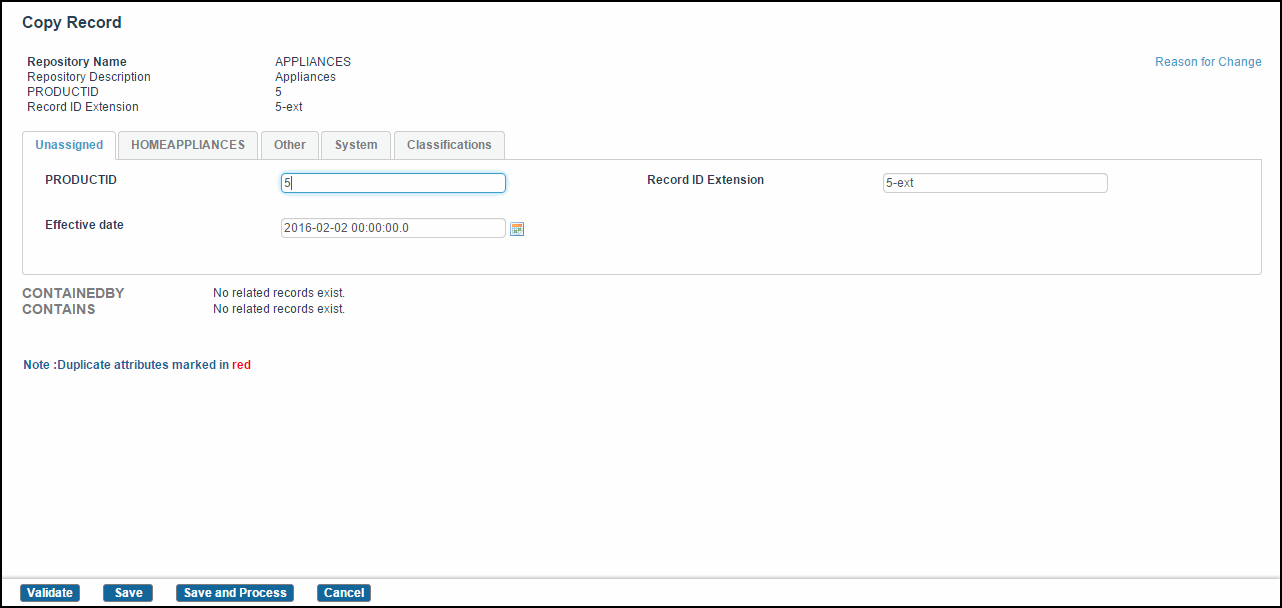The height and width of the screenshot is (608, 1282).
Task: Click the Reason for Change link
Action: (1208, 62)
